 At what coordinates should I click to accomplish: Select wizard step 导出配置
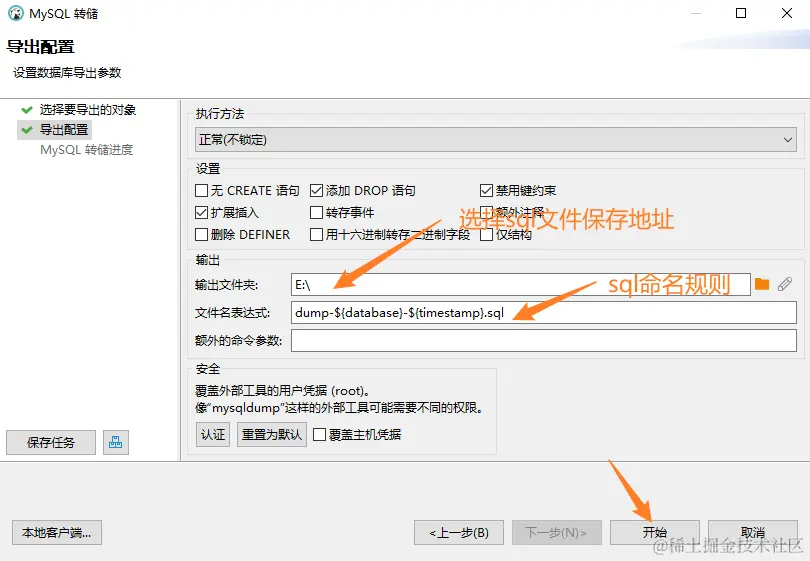tap(64, 130)
